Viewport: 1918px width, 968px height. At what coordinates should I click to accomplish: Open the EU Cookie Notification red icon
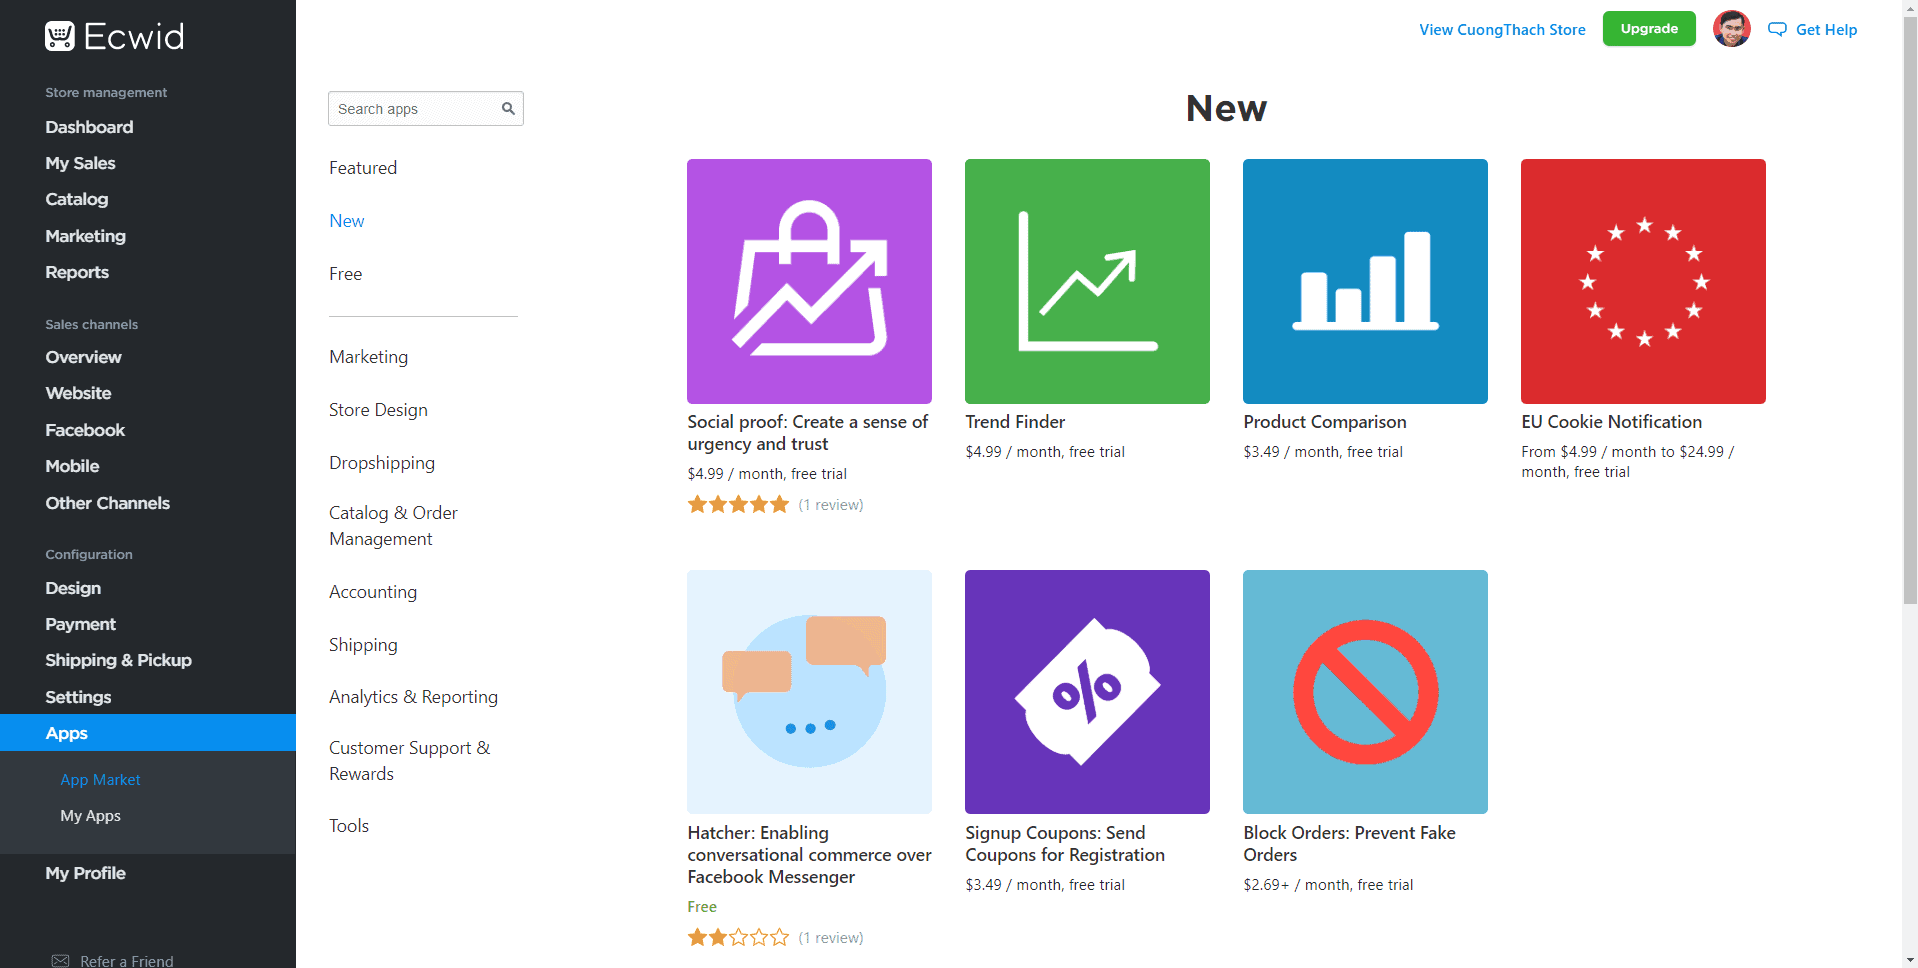[x=1643, y=281]
